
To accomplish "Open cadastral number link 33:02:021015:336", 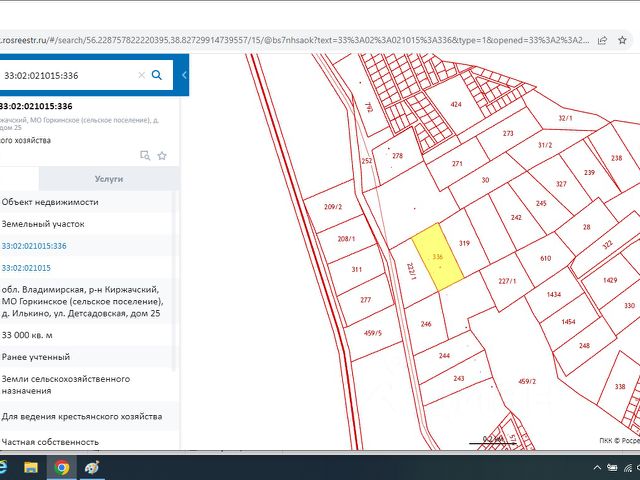I will [x=34, y=246].
